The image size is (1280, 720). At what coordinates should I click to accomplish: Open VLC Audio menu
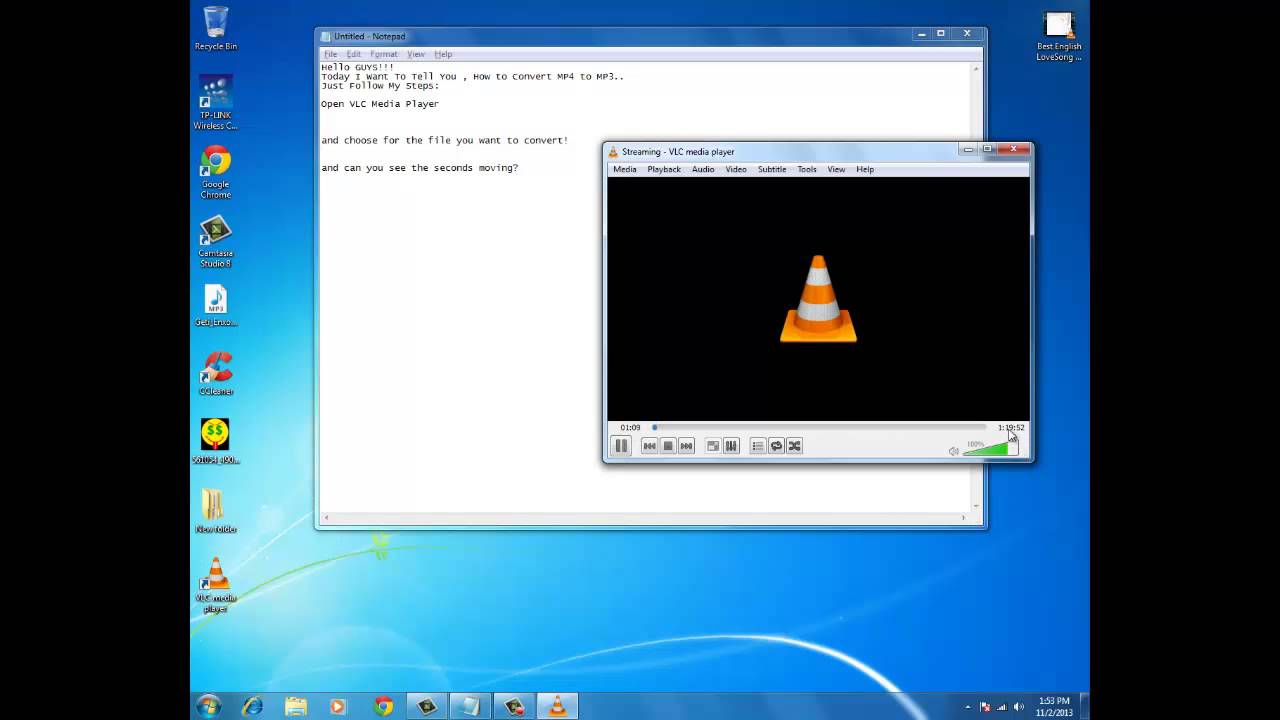[x=703, y=169]
